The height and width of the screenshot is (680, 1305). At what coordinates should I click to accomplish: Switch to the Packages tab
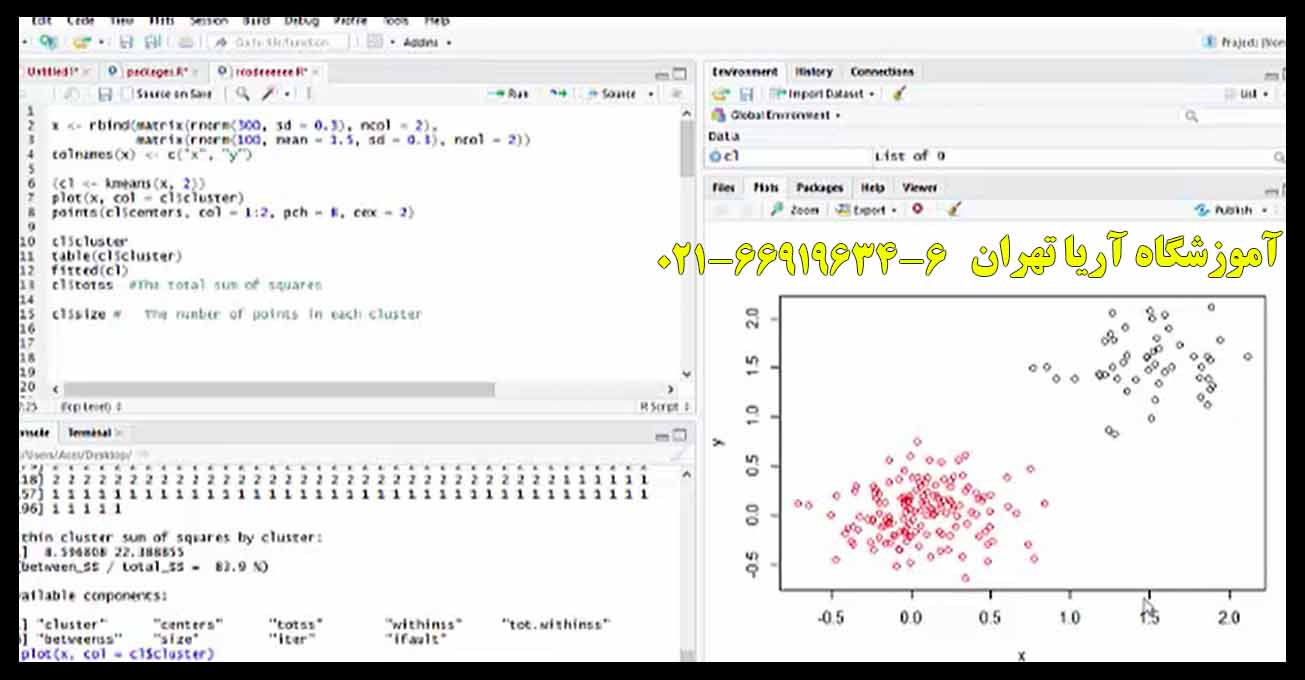click(x=819, y=188)
